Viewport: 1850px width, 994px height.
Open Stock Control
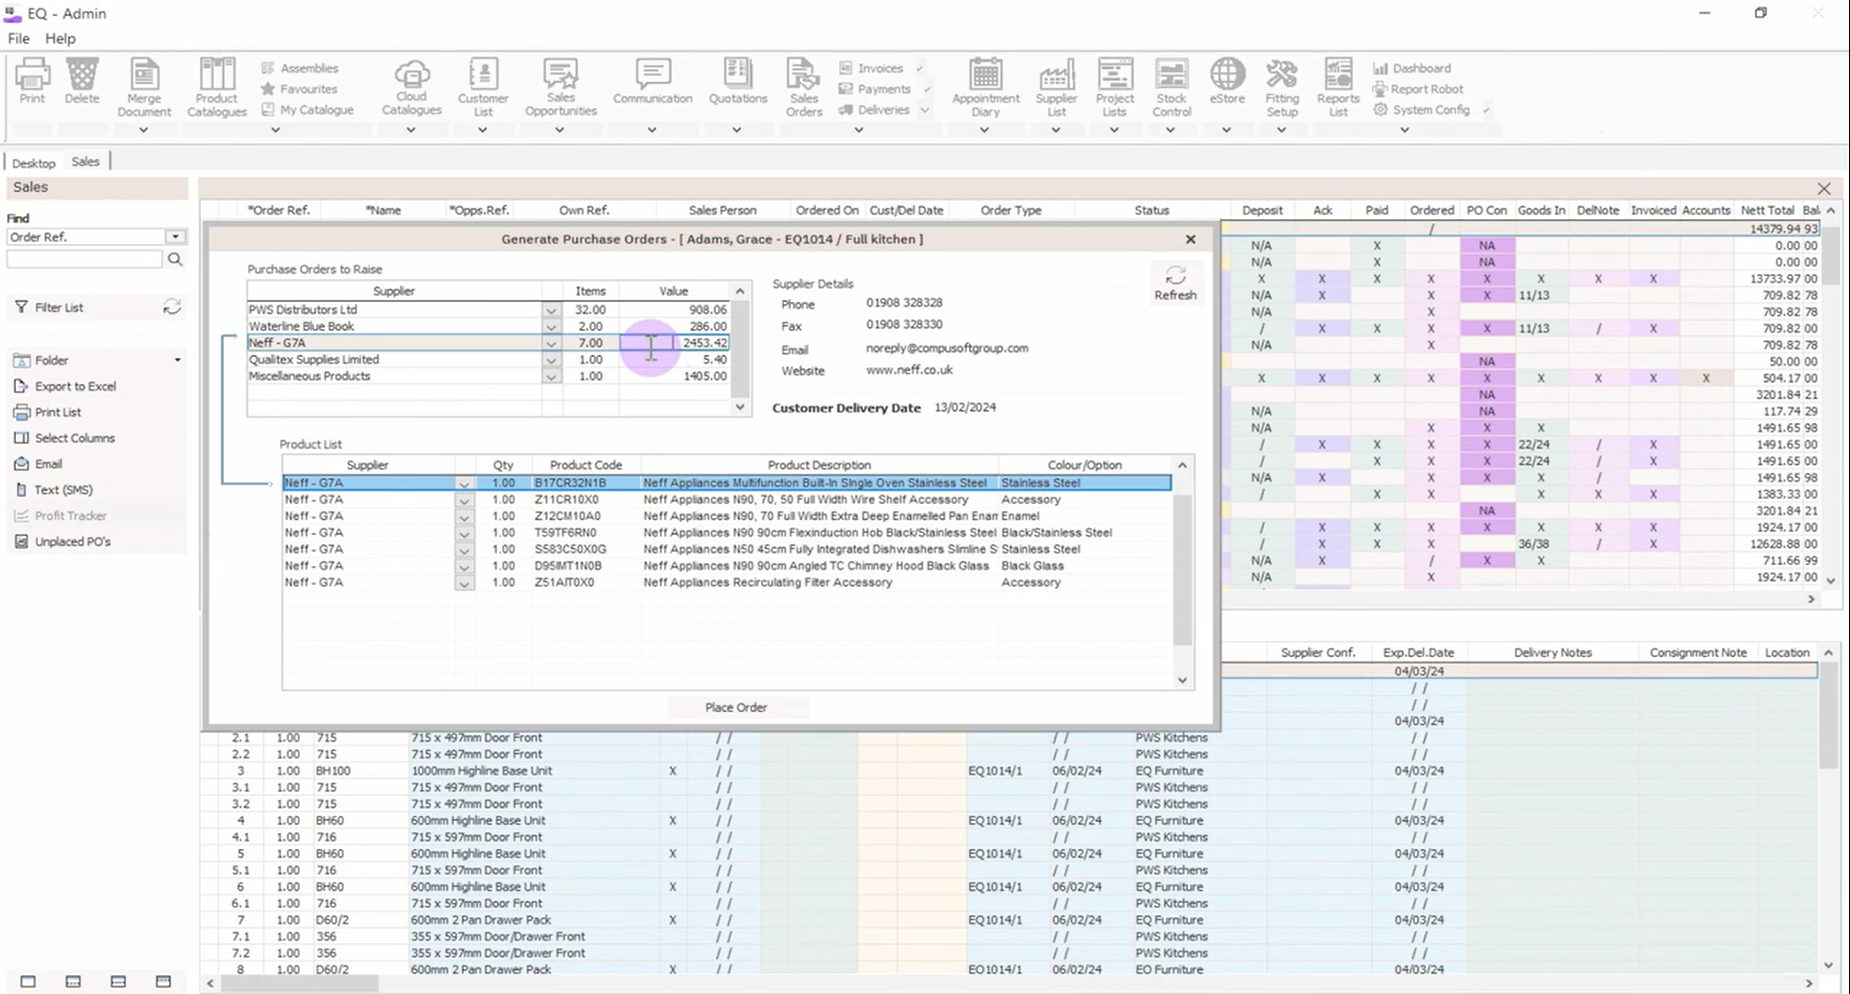pyautogui.click(x=1171, y=88)
